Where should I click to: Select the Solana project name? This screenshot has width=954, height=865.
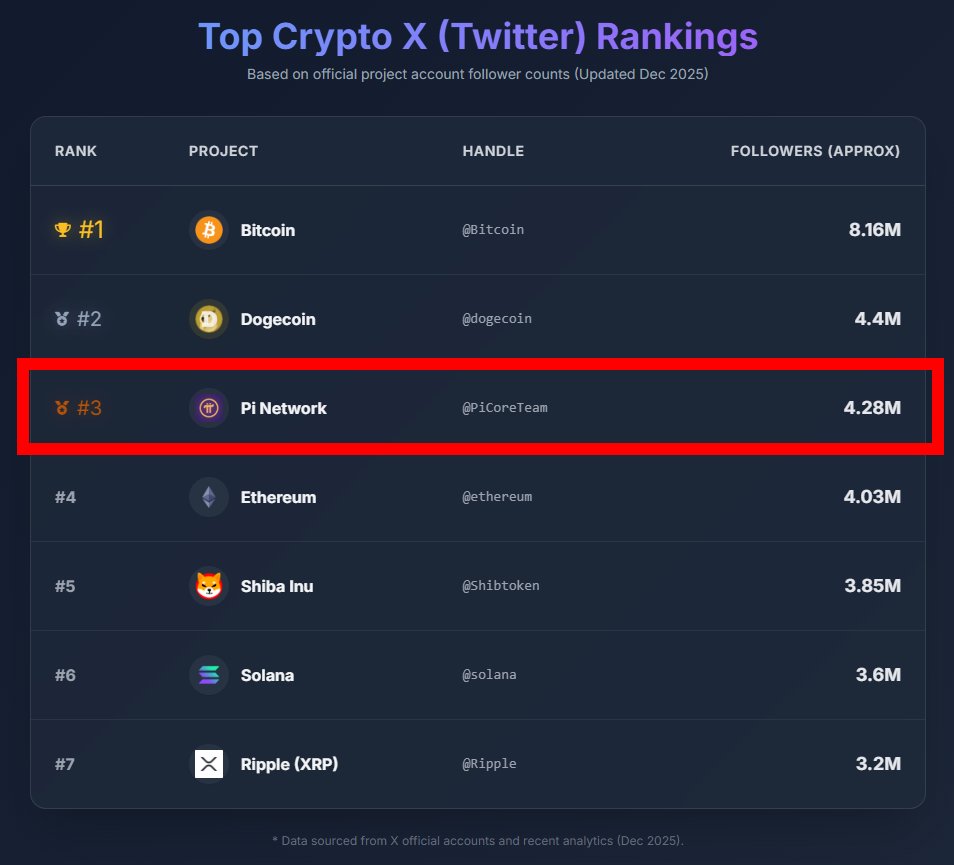[267, 675]
